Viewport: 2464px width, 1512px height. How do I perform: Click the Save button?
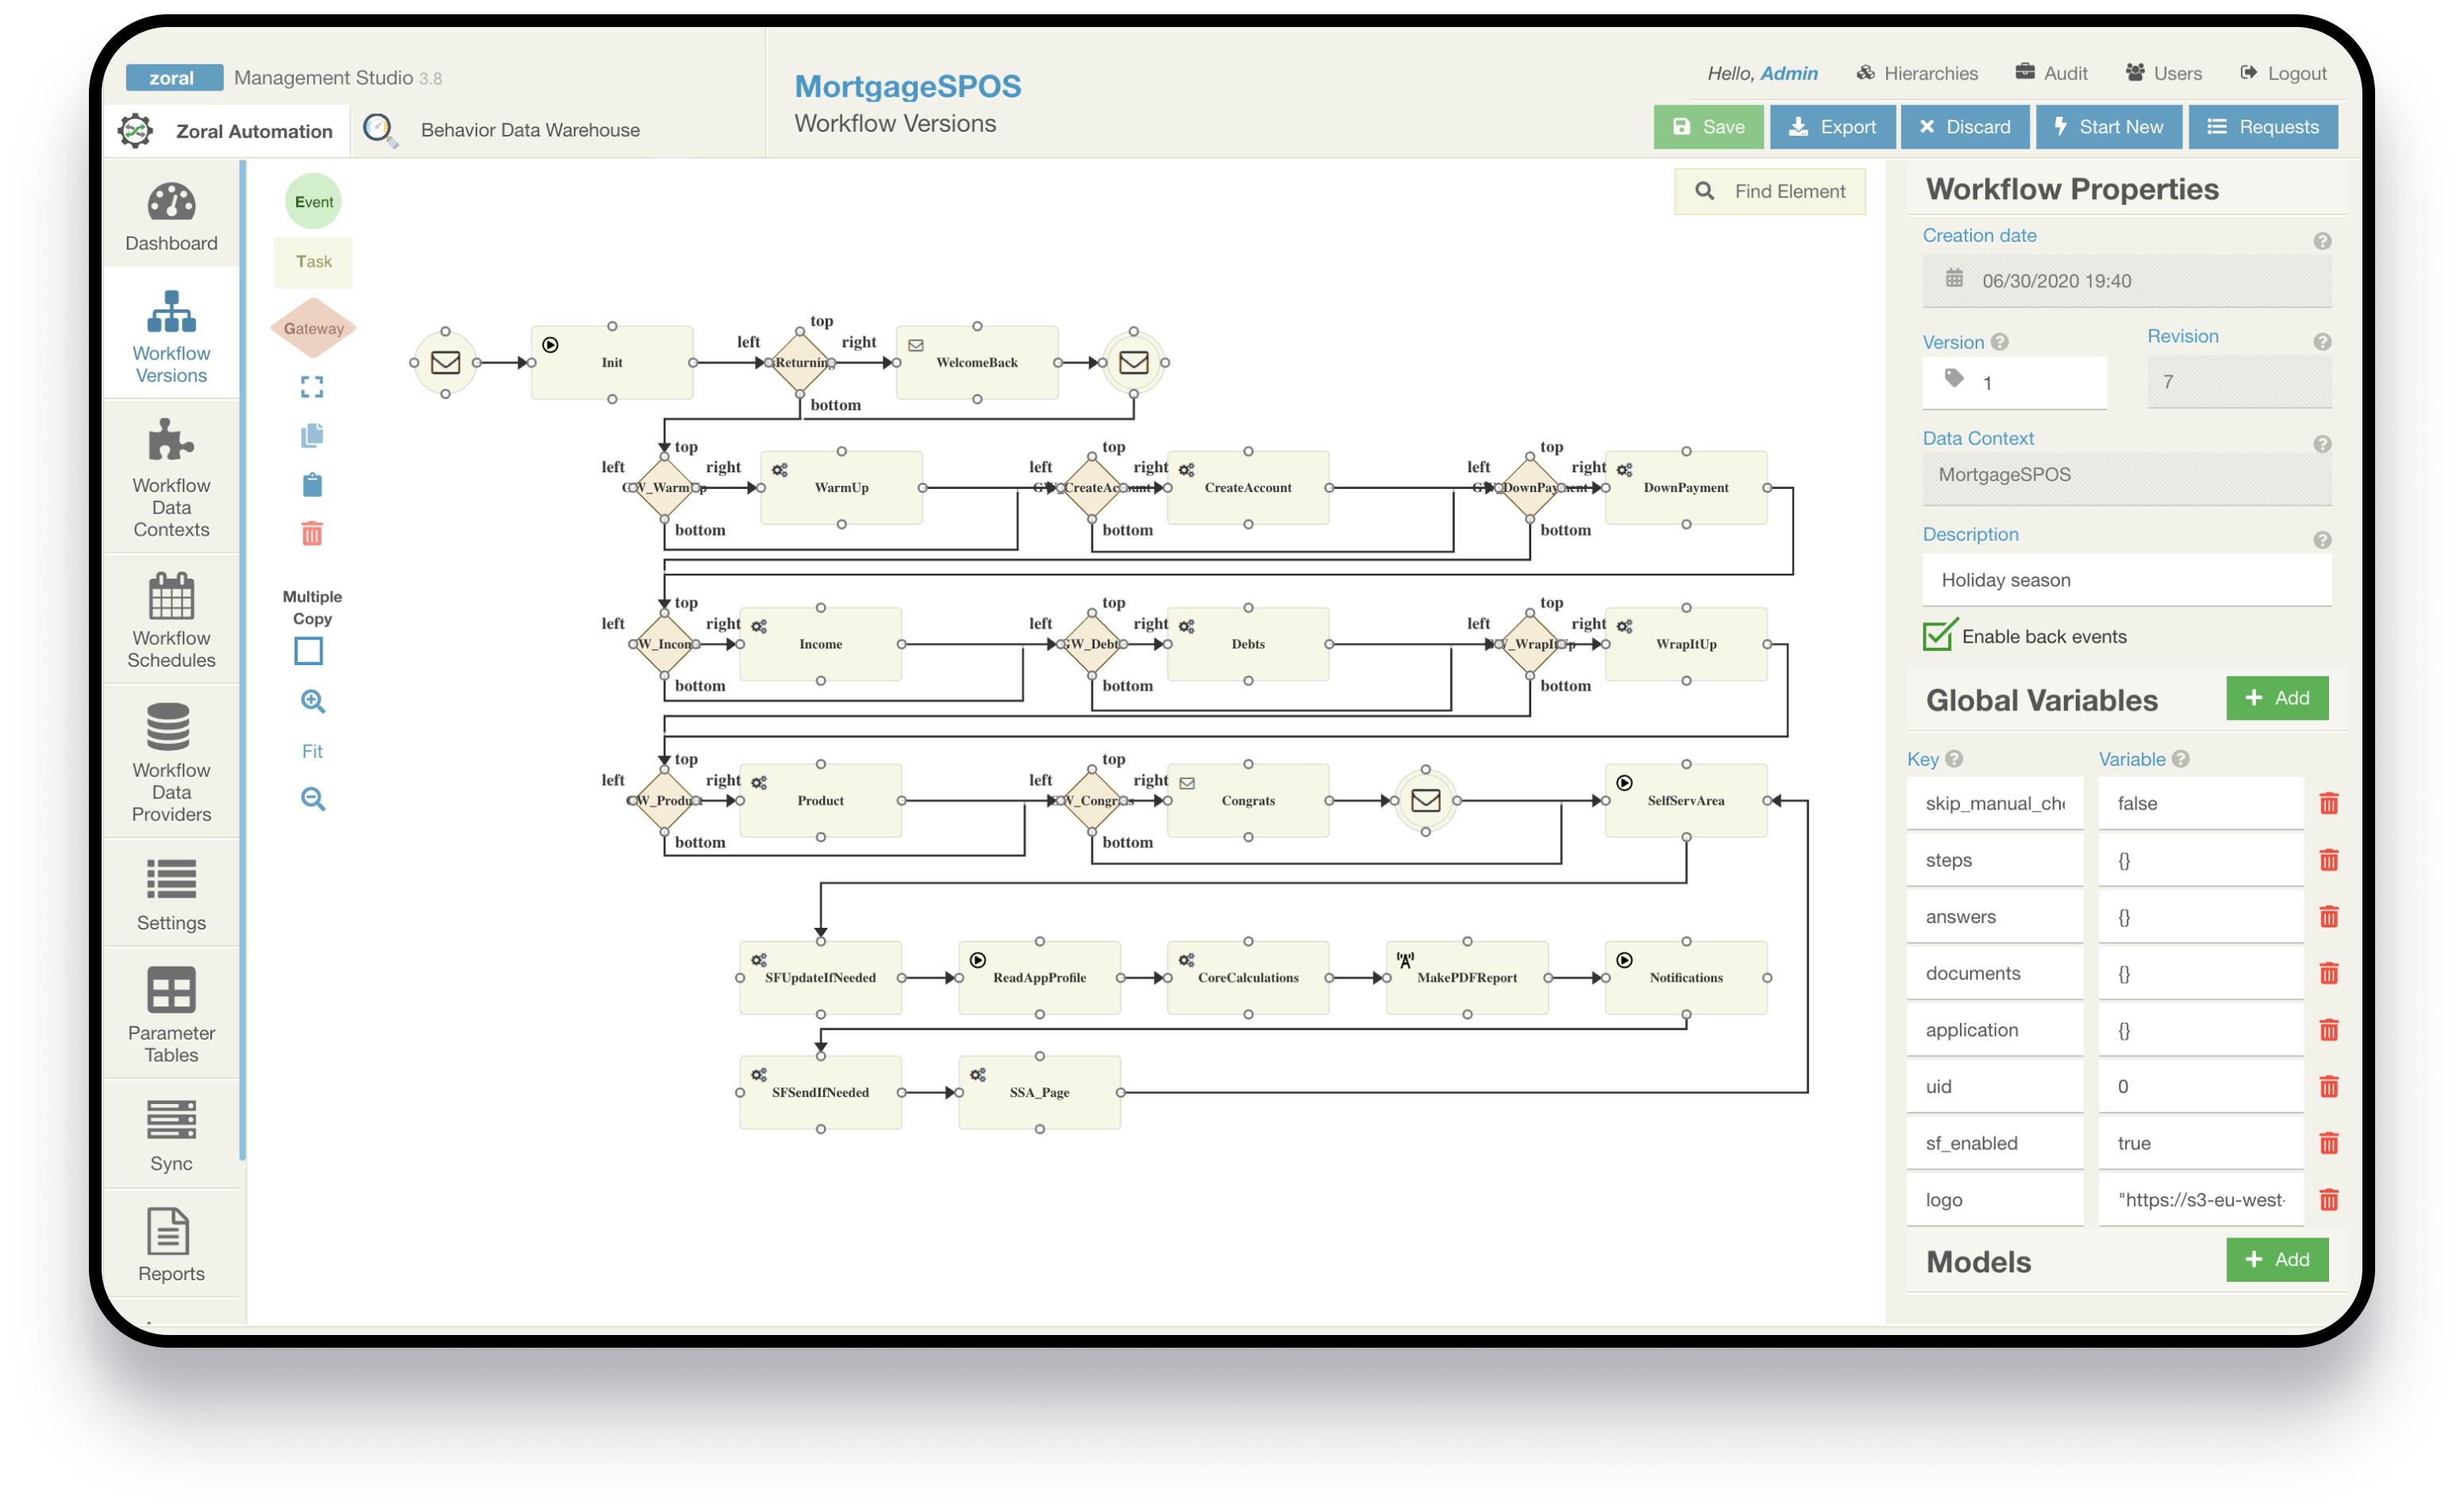(x=1708, y=127)
